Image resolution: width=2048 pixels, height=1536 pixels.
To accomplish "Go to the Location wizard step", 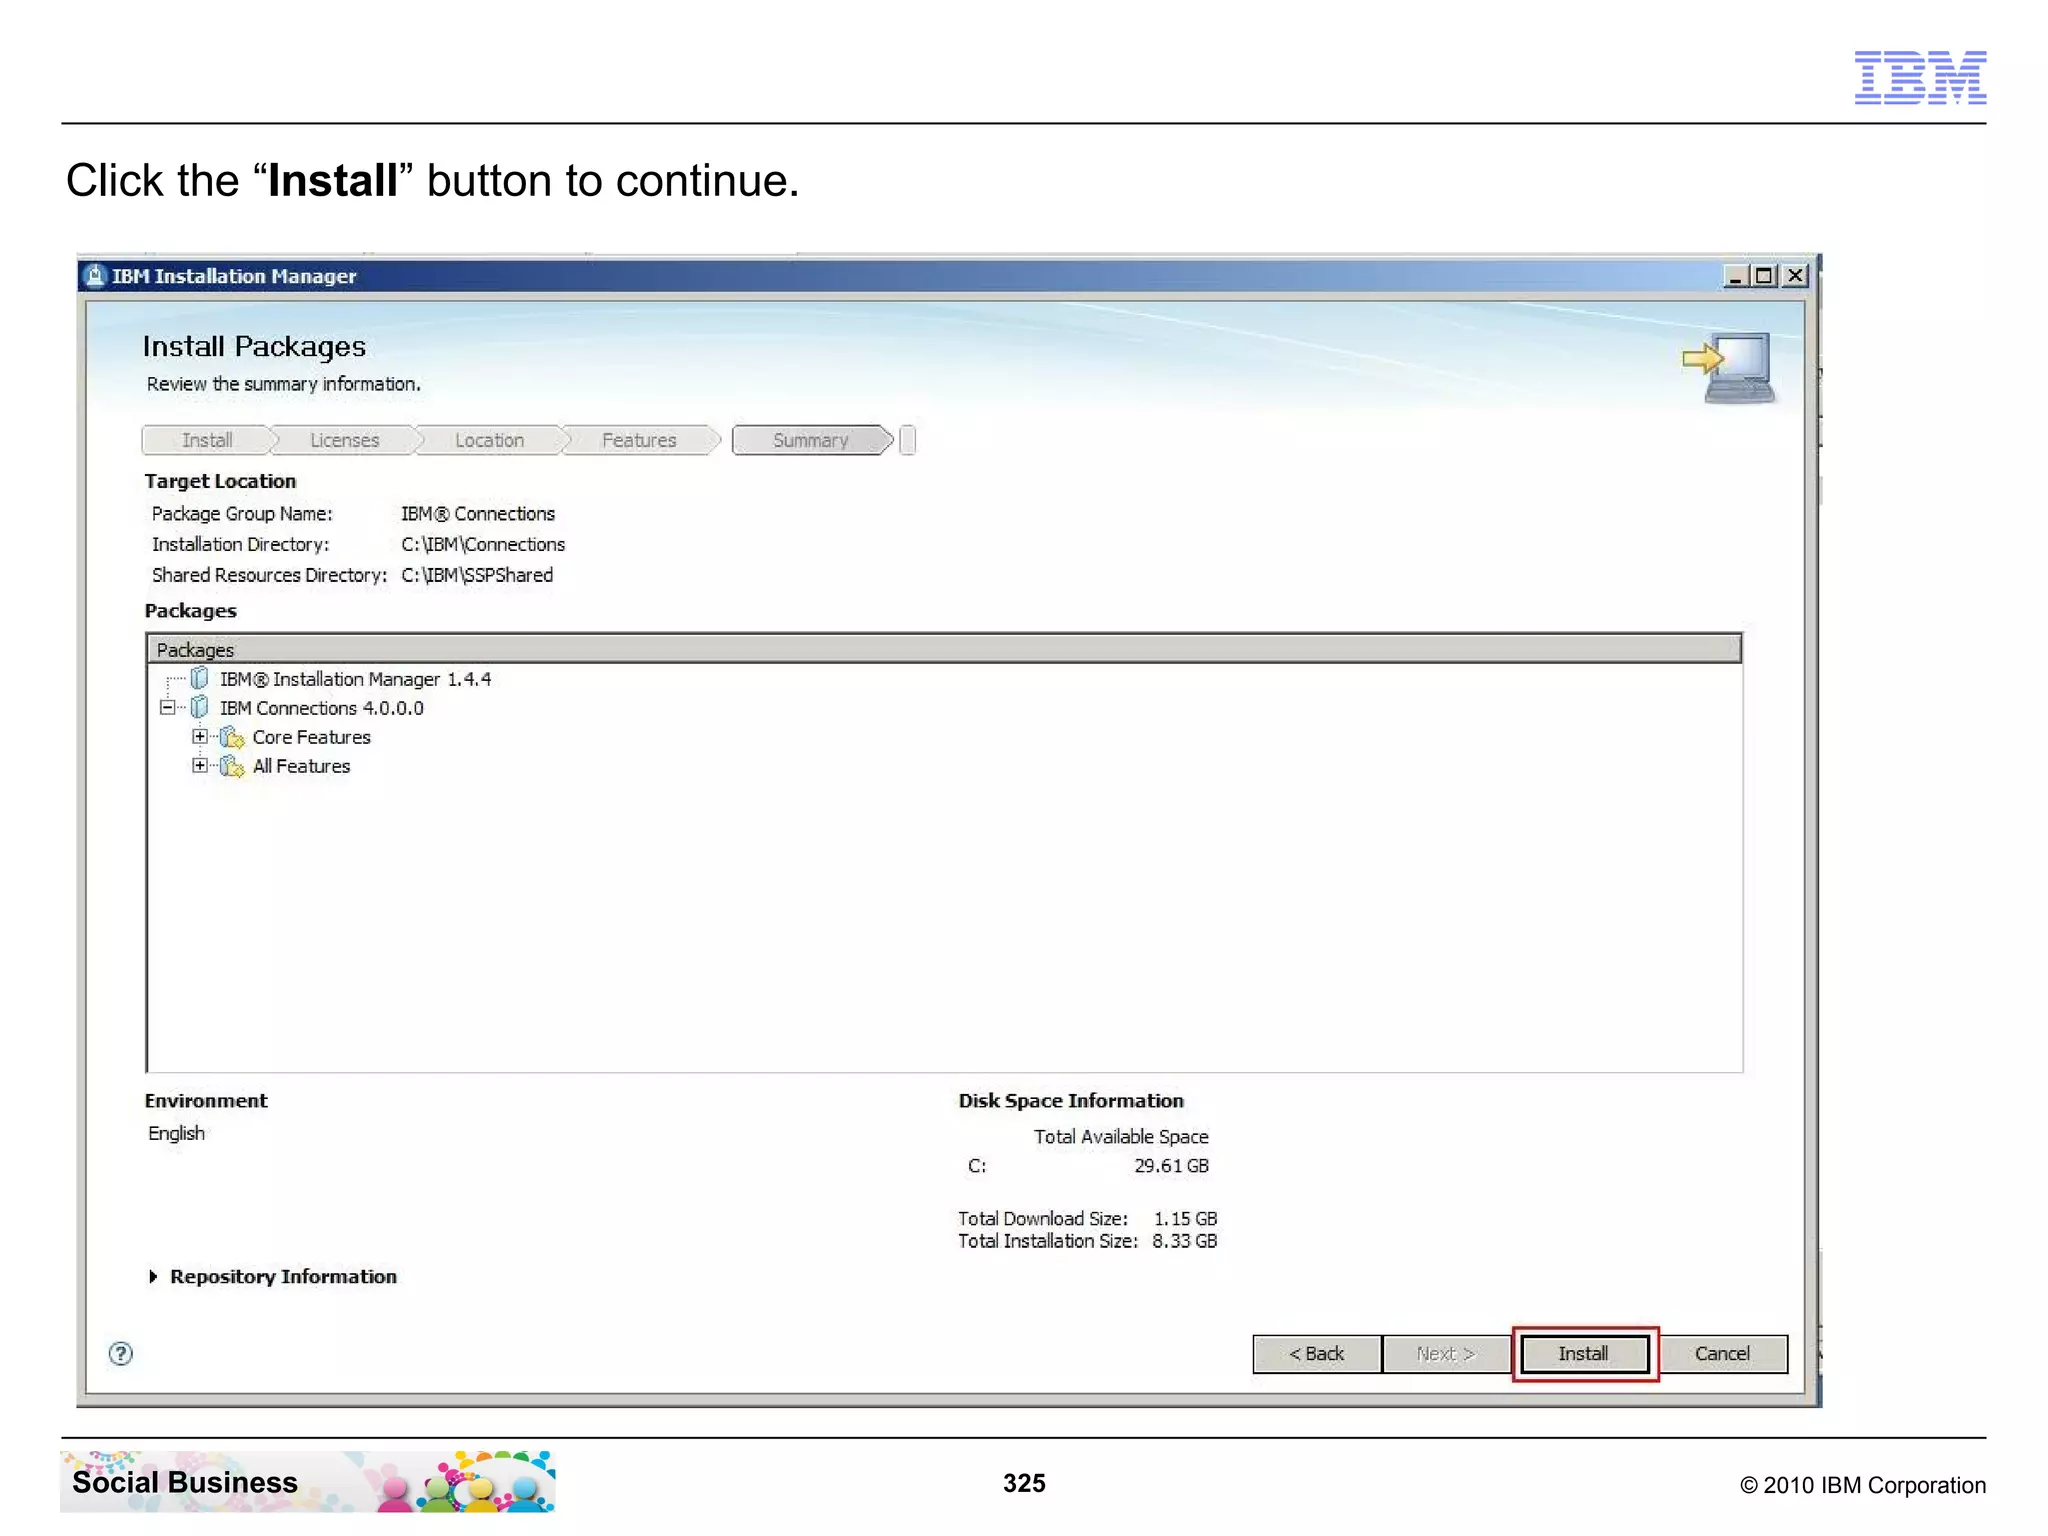I will [489, 440].
